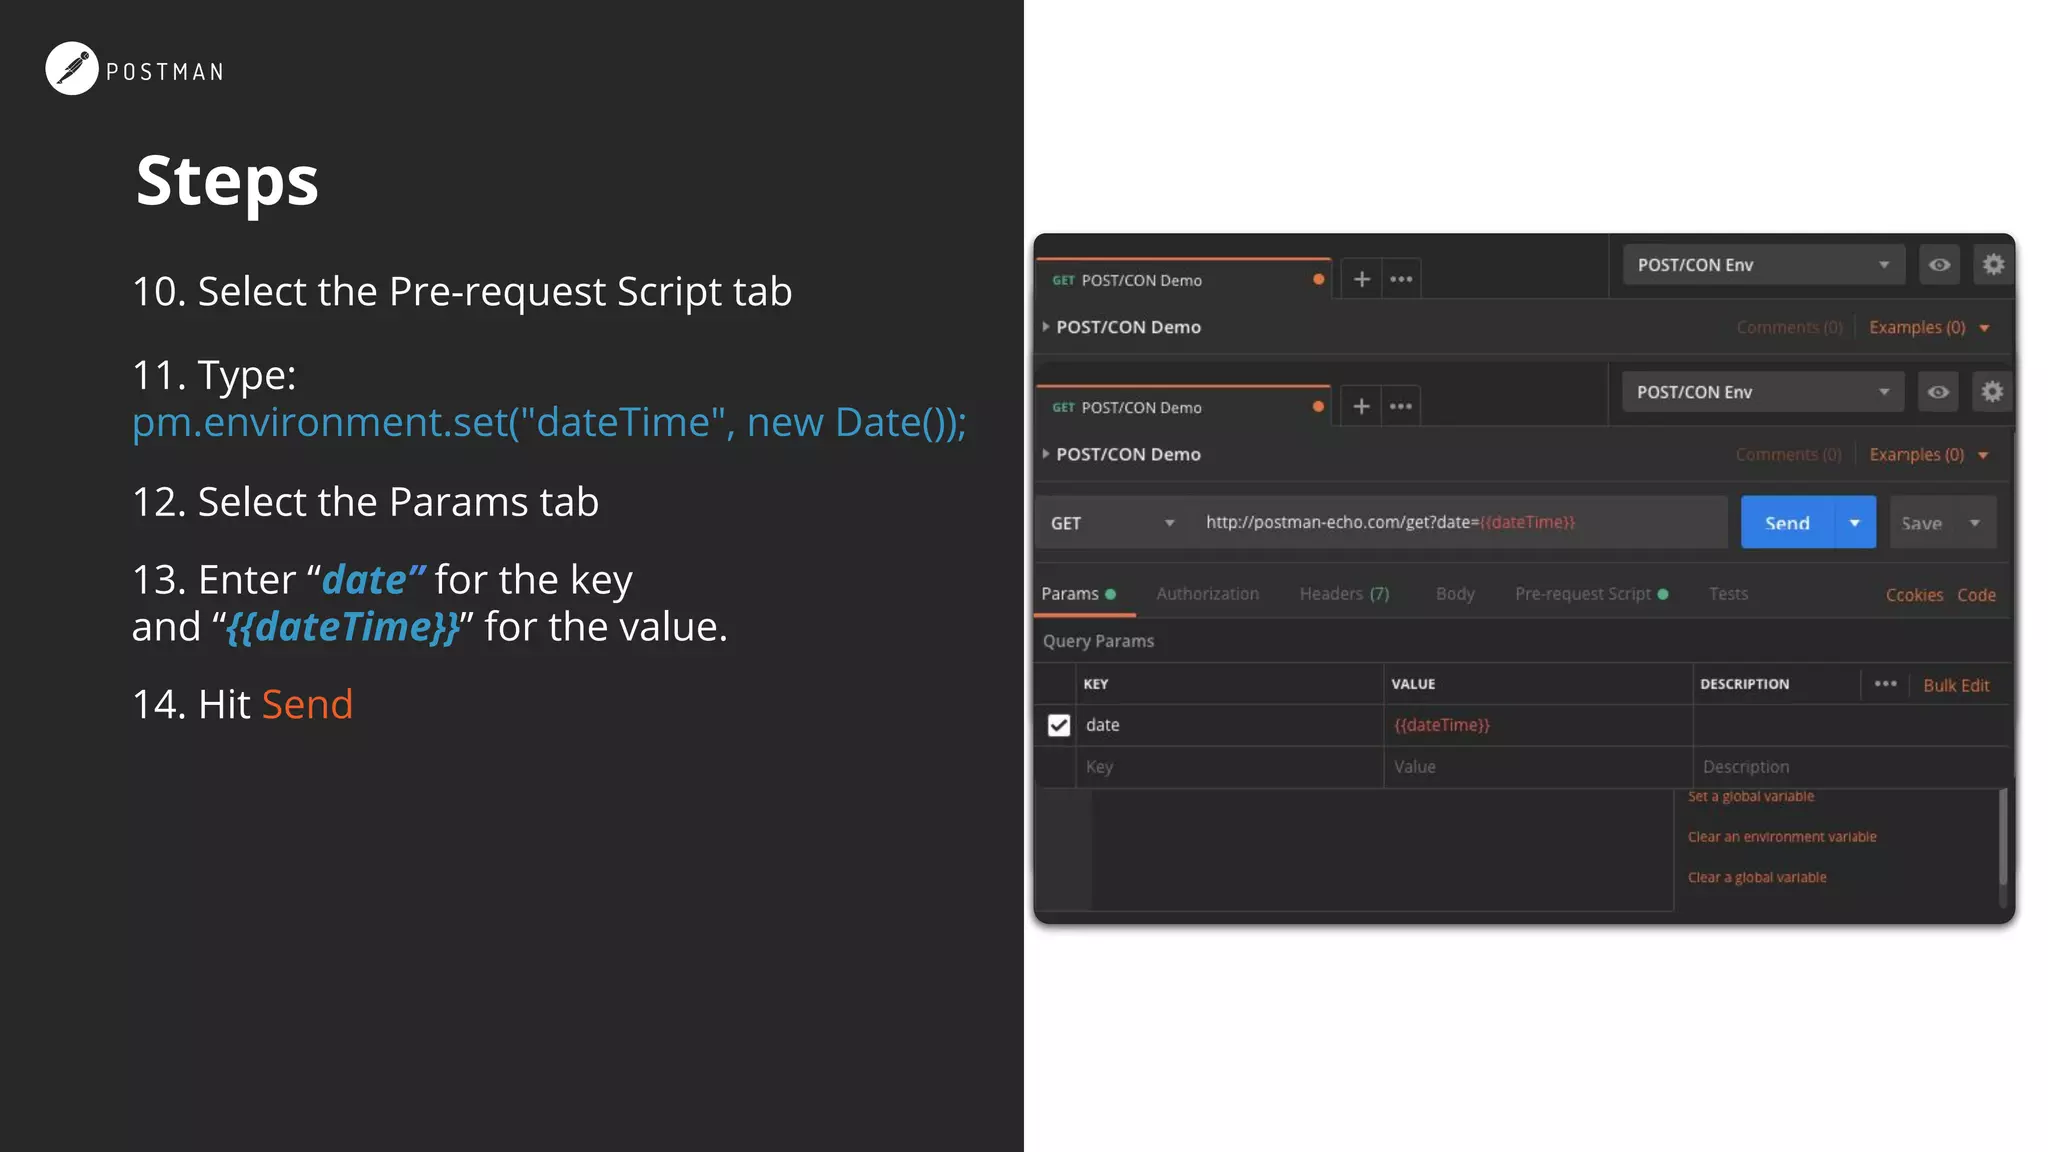This screenshot has height=1152, width=2048.
Task: Switch to the Body tab
Action: (x=1455, y=594)
